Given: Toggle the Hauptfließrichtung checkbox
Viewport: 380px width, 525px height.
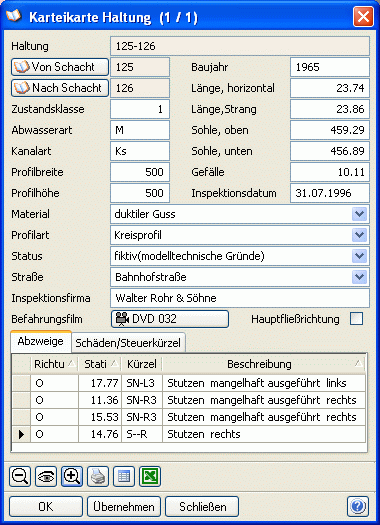Looking at the screenshot, I should point(356,319).
